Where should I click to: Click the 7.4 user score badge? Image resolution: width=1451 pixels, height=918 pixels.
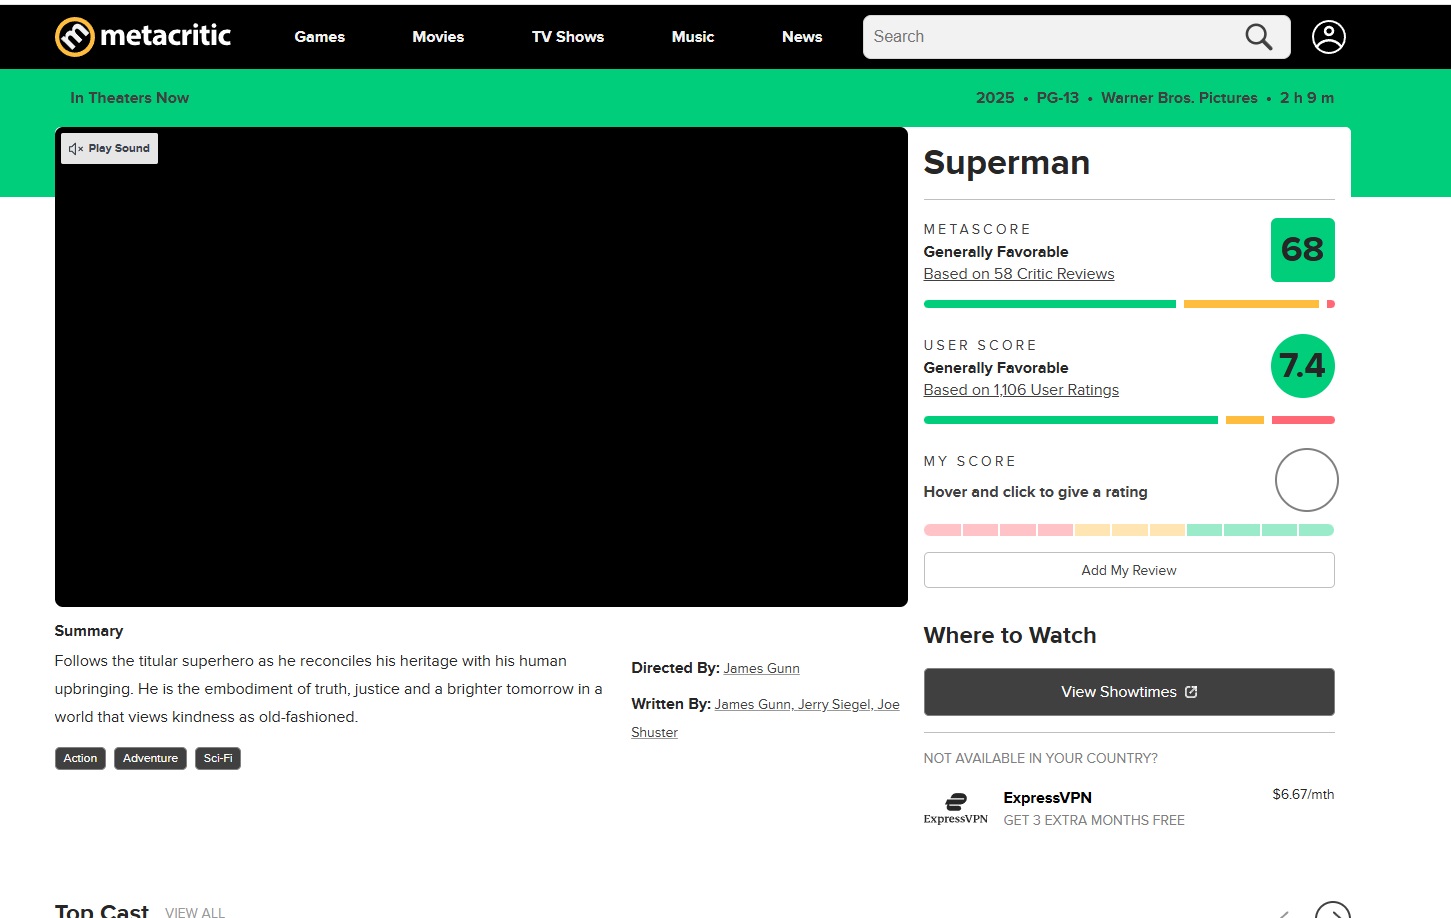(1302, 366)
